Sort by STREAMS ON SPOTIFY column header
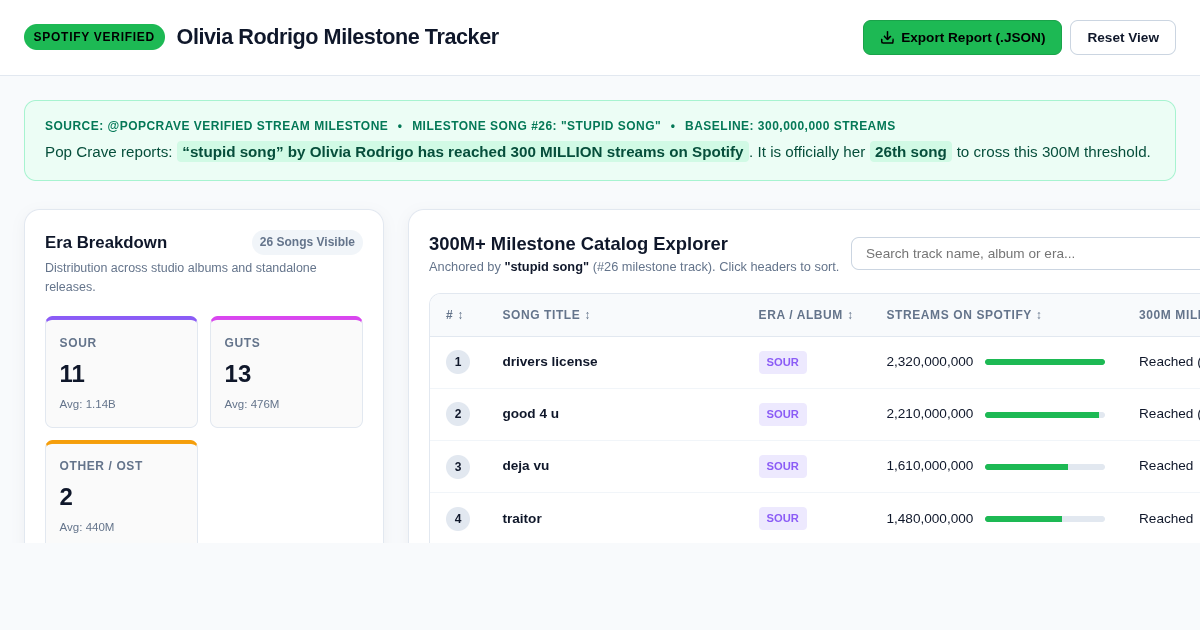This screenshot has width=1200, height=630. tap(964, 315)
